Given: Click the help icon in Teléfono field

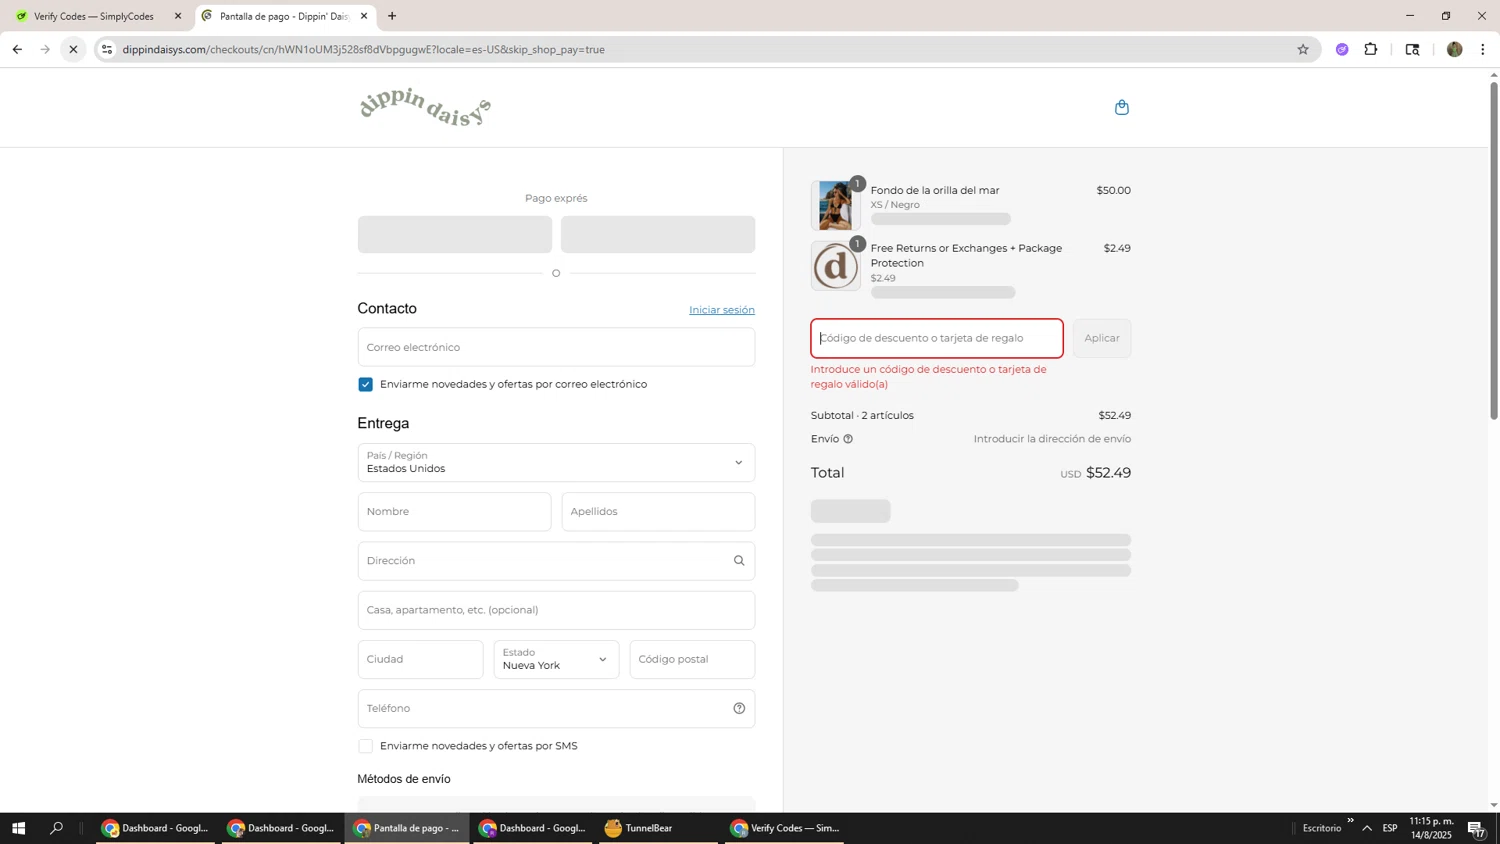Looking at the screenshot, I should coord(739,709).
